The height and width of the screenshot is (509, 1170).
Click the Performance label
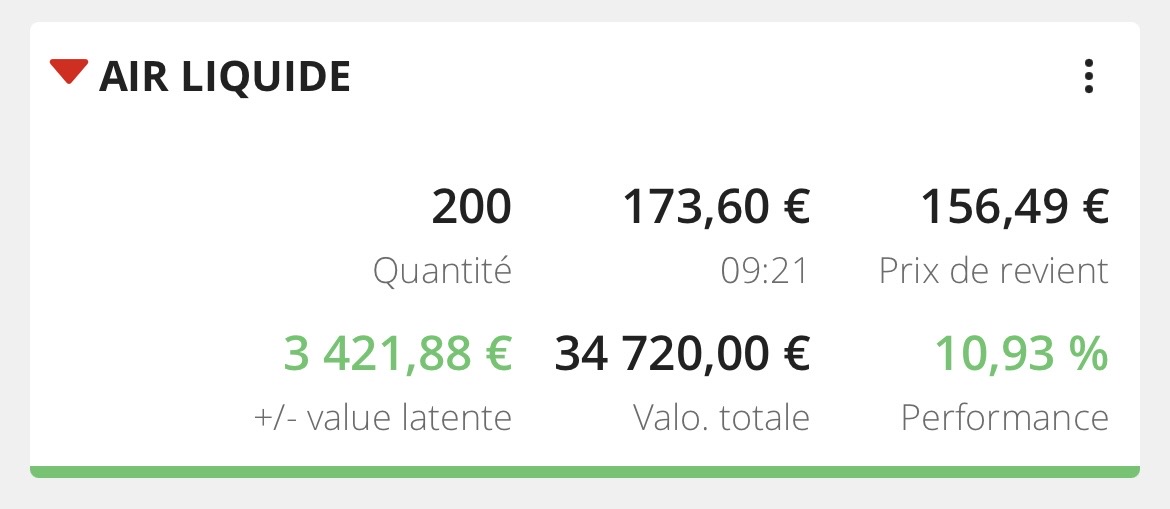pyautogui.click(x=1005, y=417)
